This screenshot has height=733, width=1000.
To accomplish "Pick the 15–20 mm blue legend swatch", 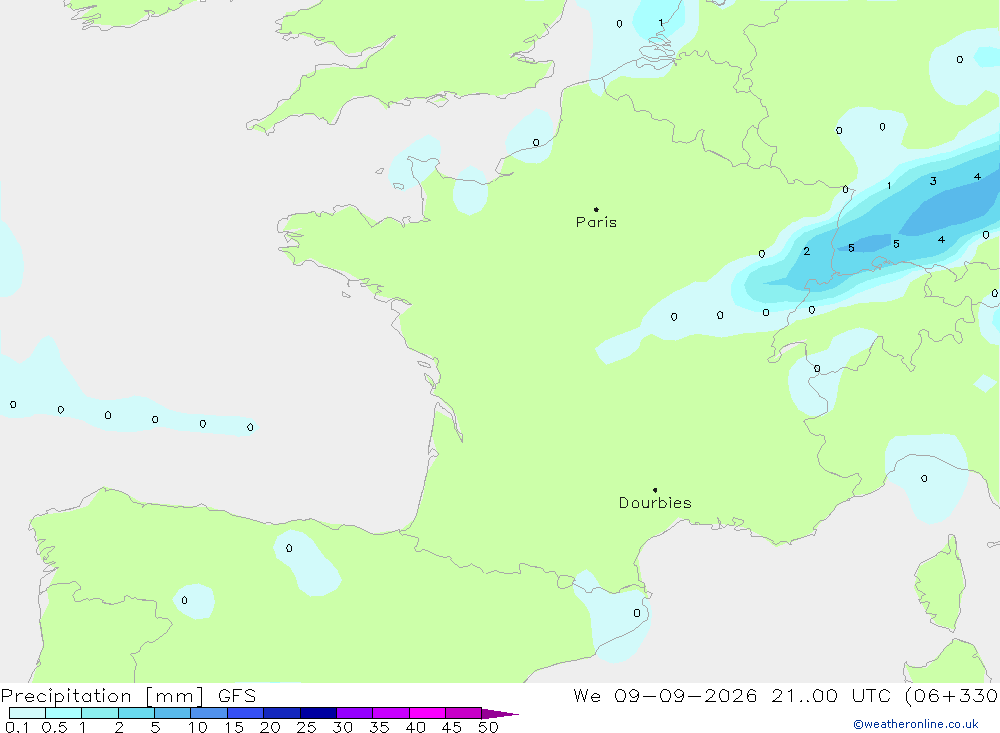I will 246,713.
